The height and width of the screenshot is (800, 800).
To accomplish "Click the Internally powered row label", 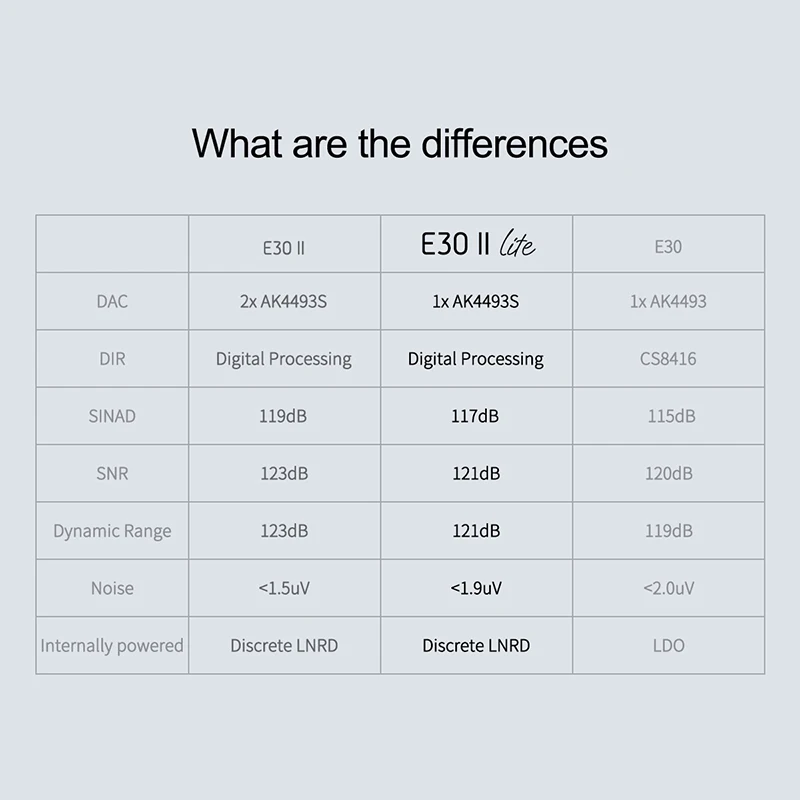I will coord(112,646).
